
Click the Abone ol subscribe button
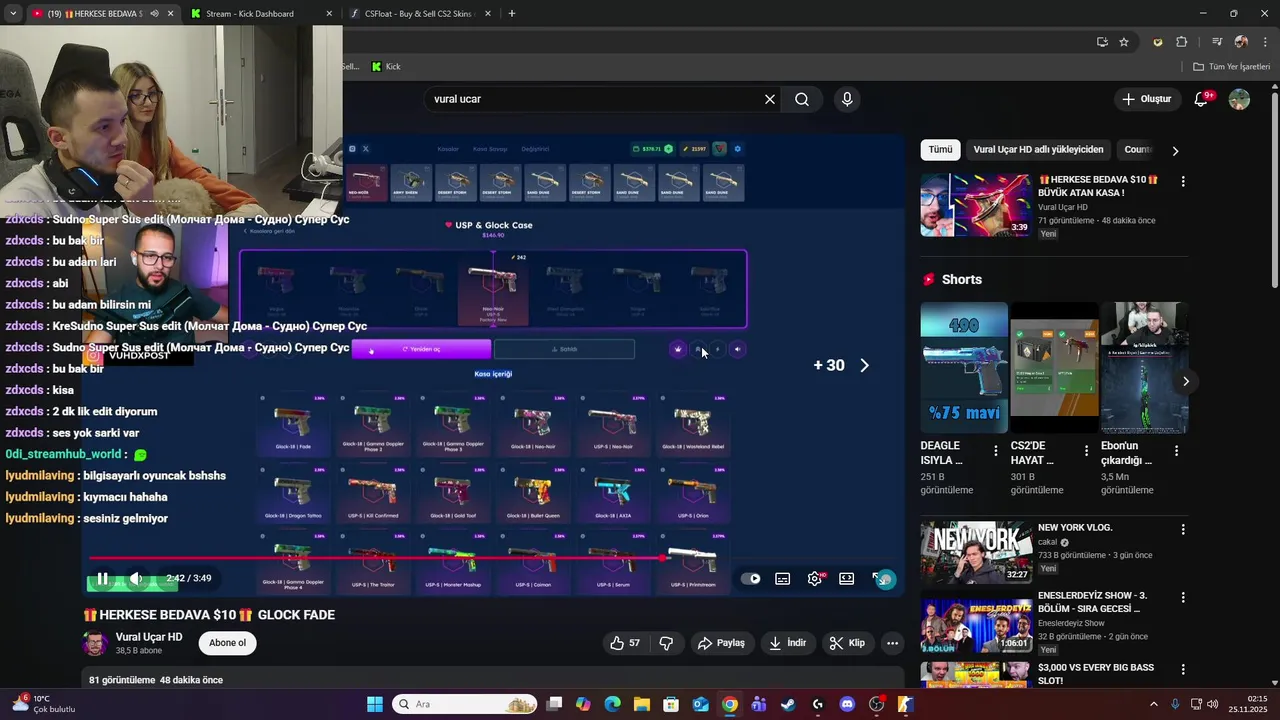(227, 643)
